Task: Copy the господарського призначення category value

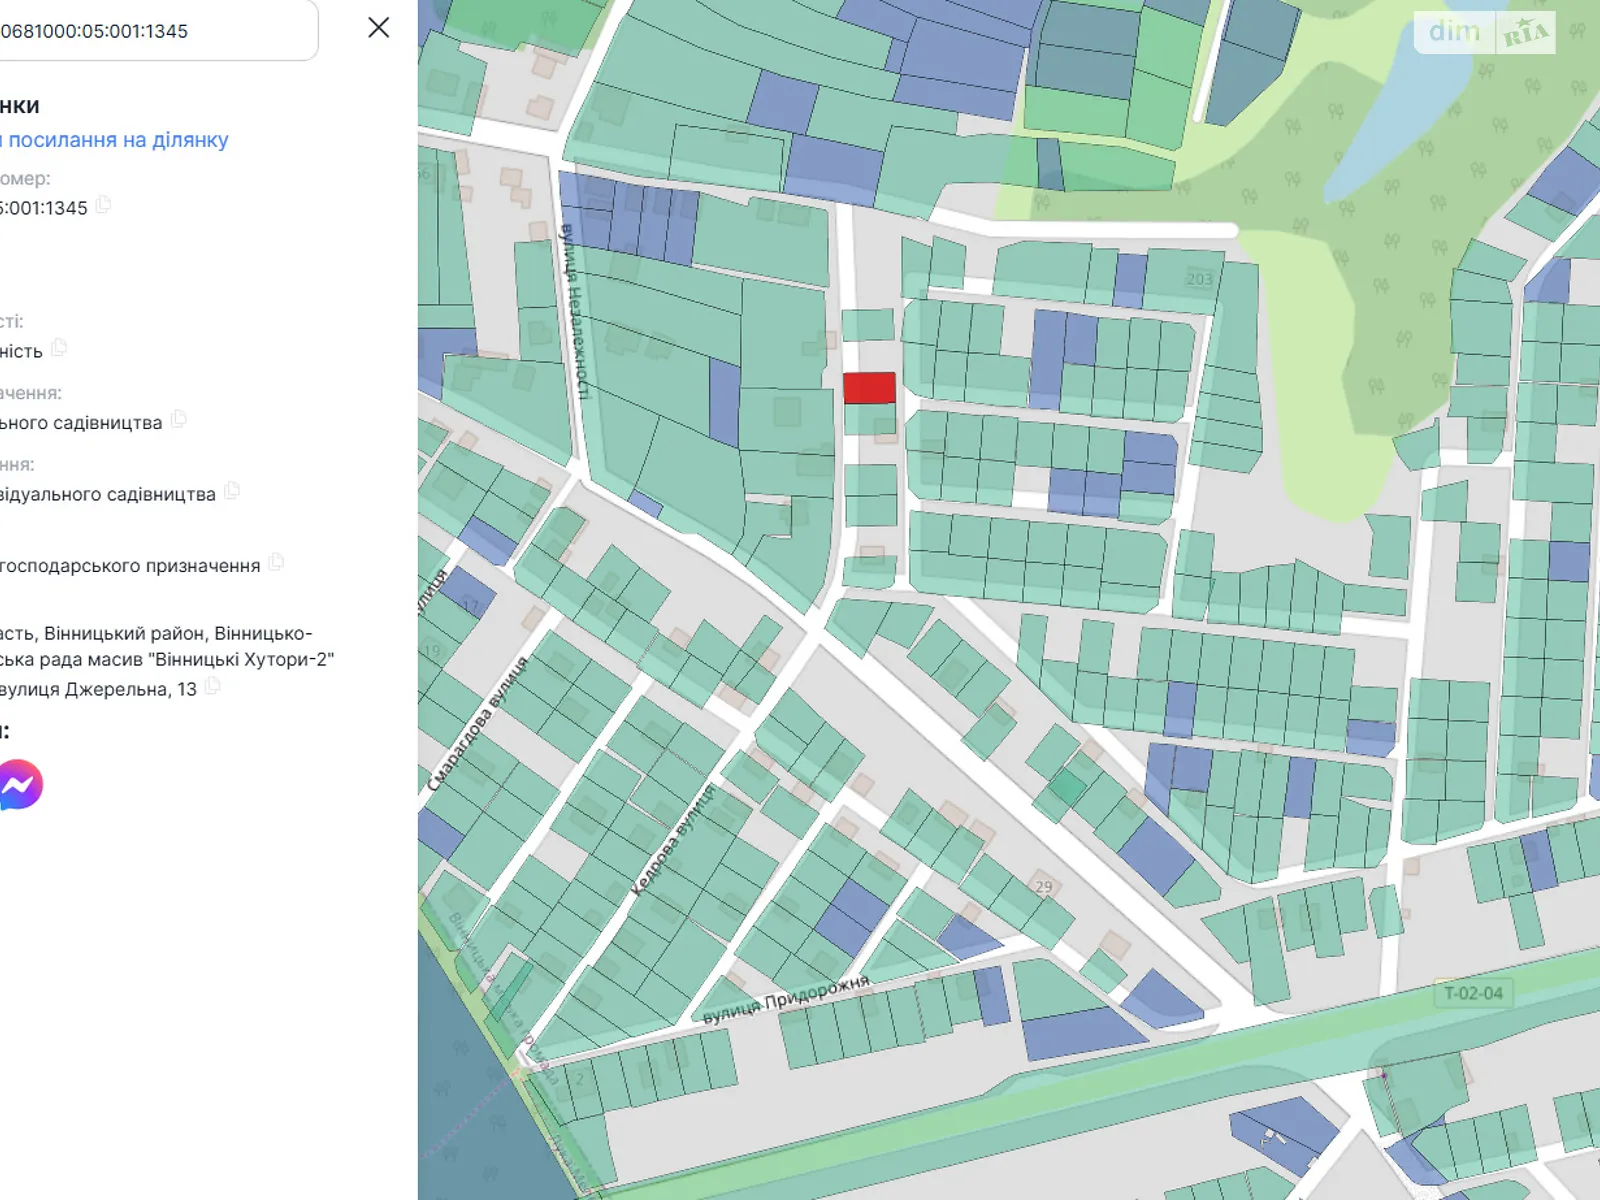Action: [276, 563]
